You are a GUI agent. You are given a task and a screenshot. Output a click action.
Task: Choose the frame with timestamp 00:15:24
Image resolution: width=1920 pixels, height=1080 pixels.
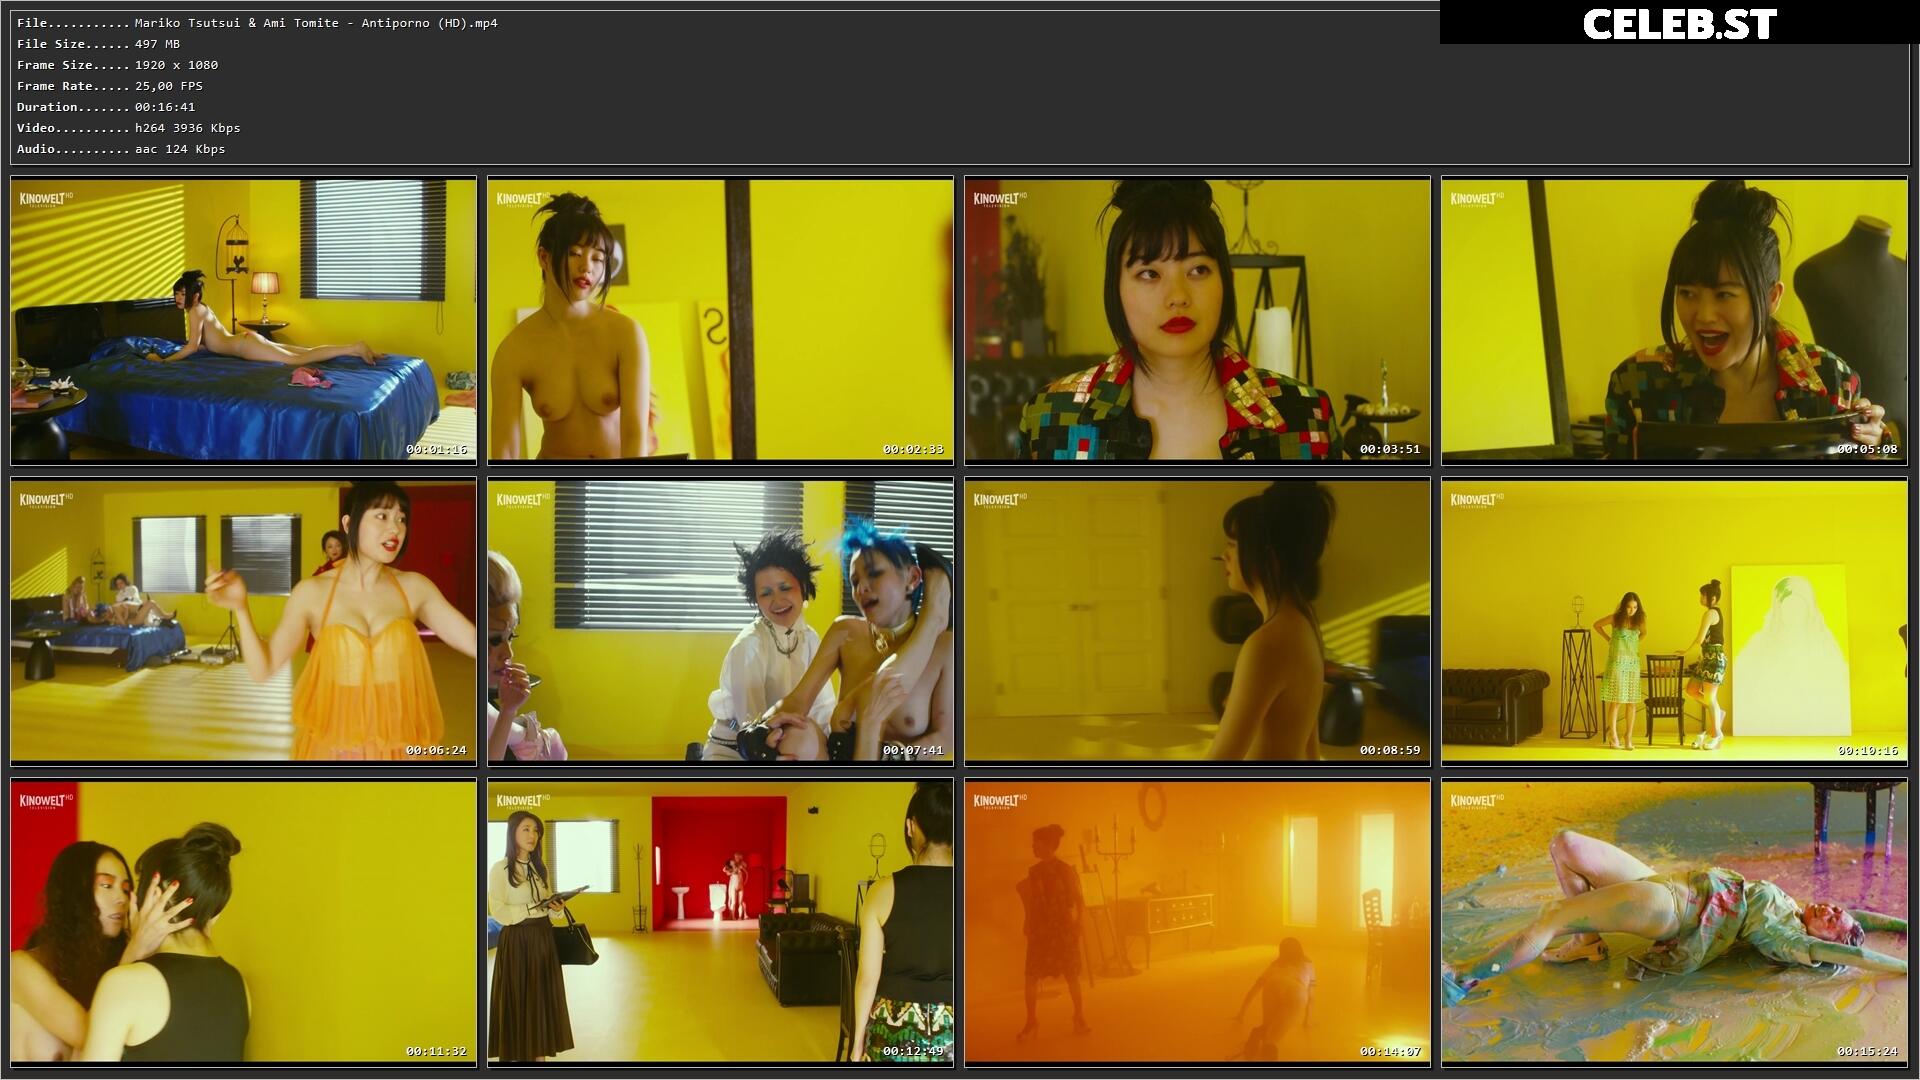pyautogui.click(x=1674, y=922)
